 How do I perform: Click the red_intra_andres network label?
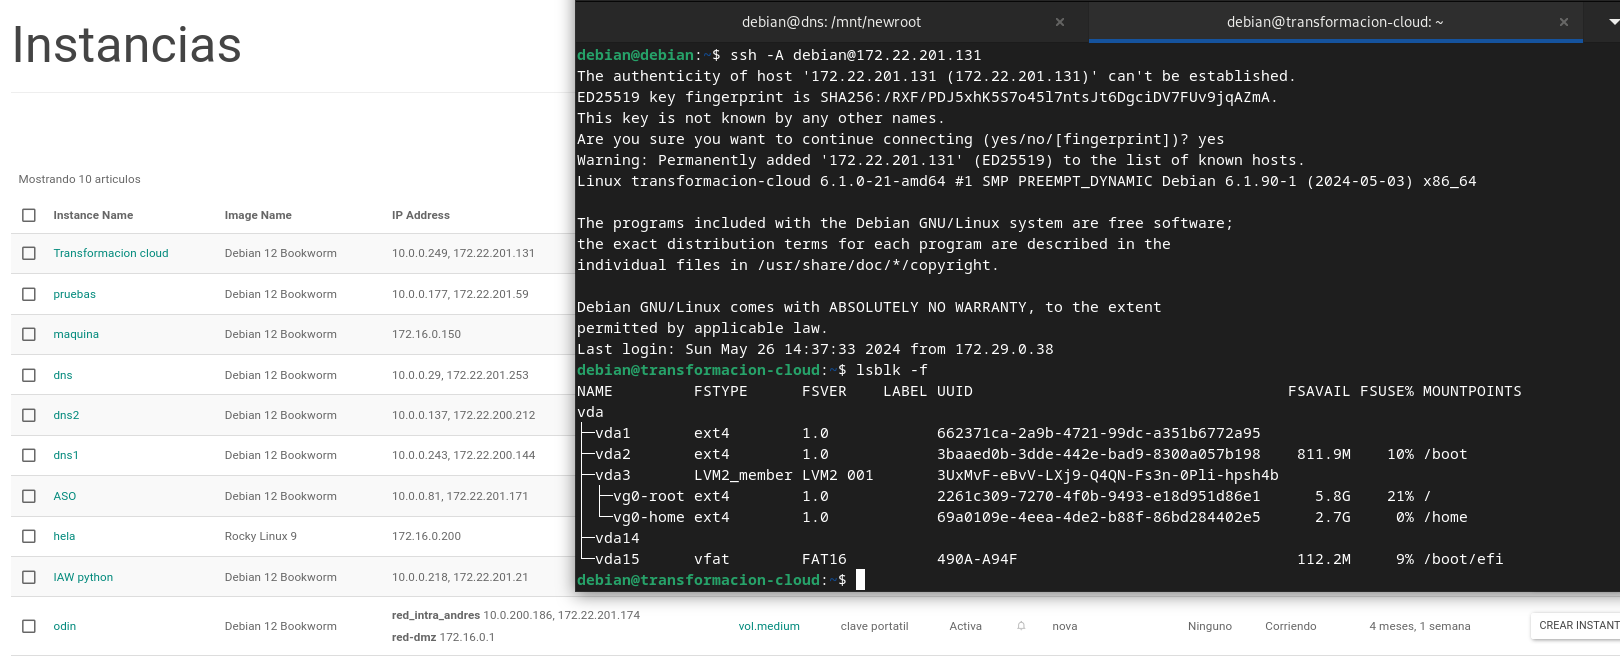point(436,615)
